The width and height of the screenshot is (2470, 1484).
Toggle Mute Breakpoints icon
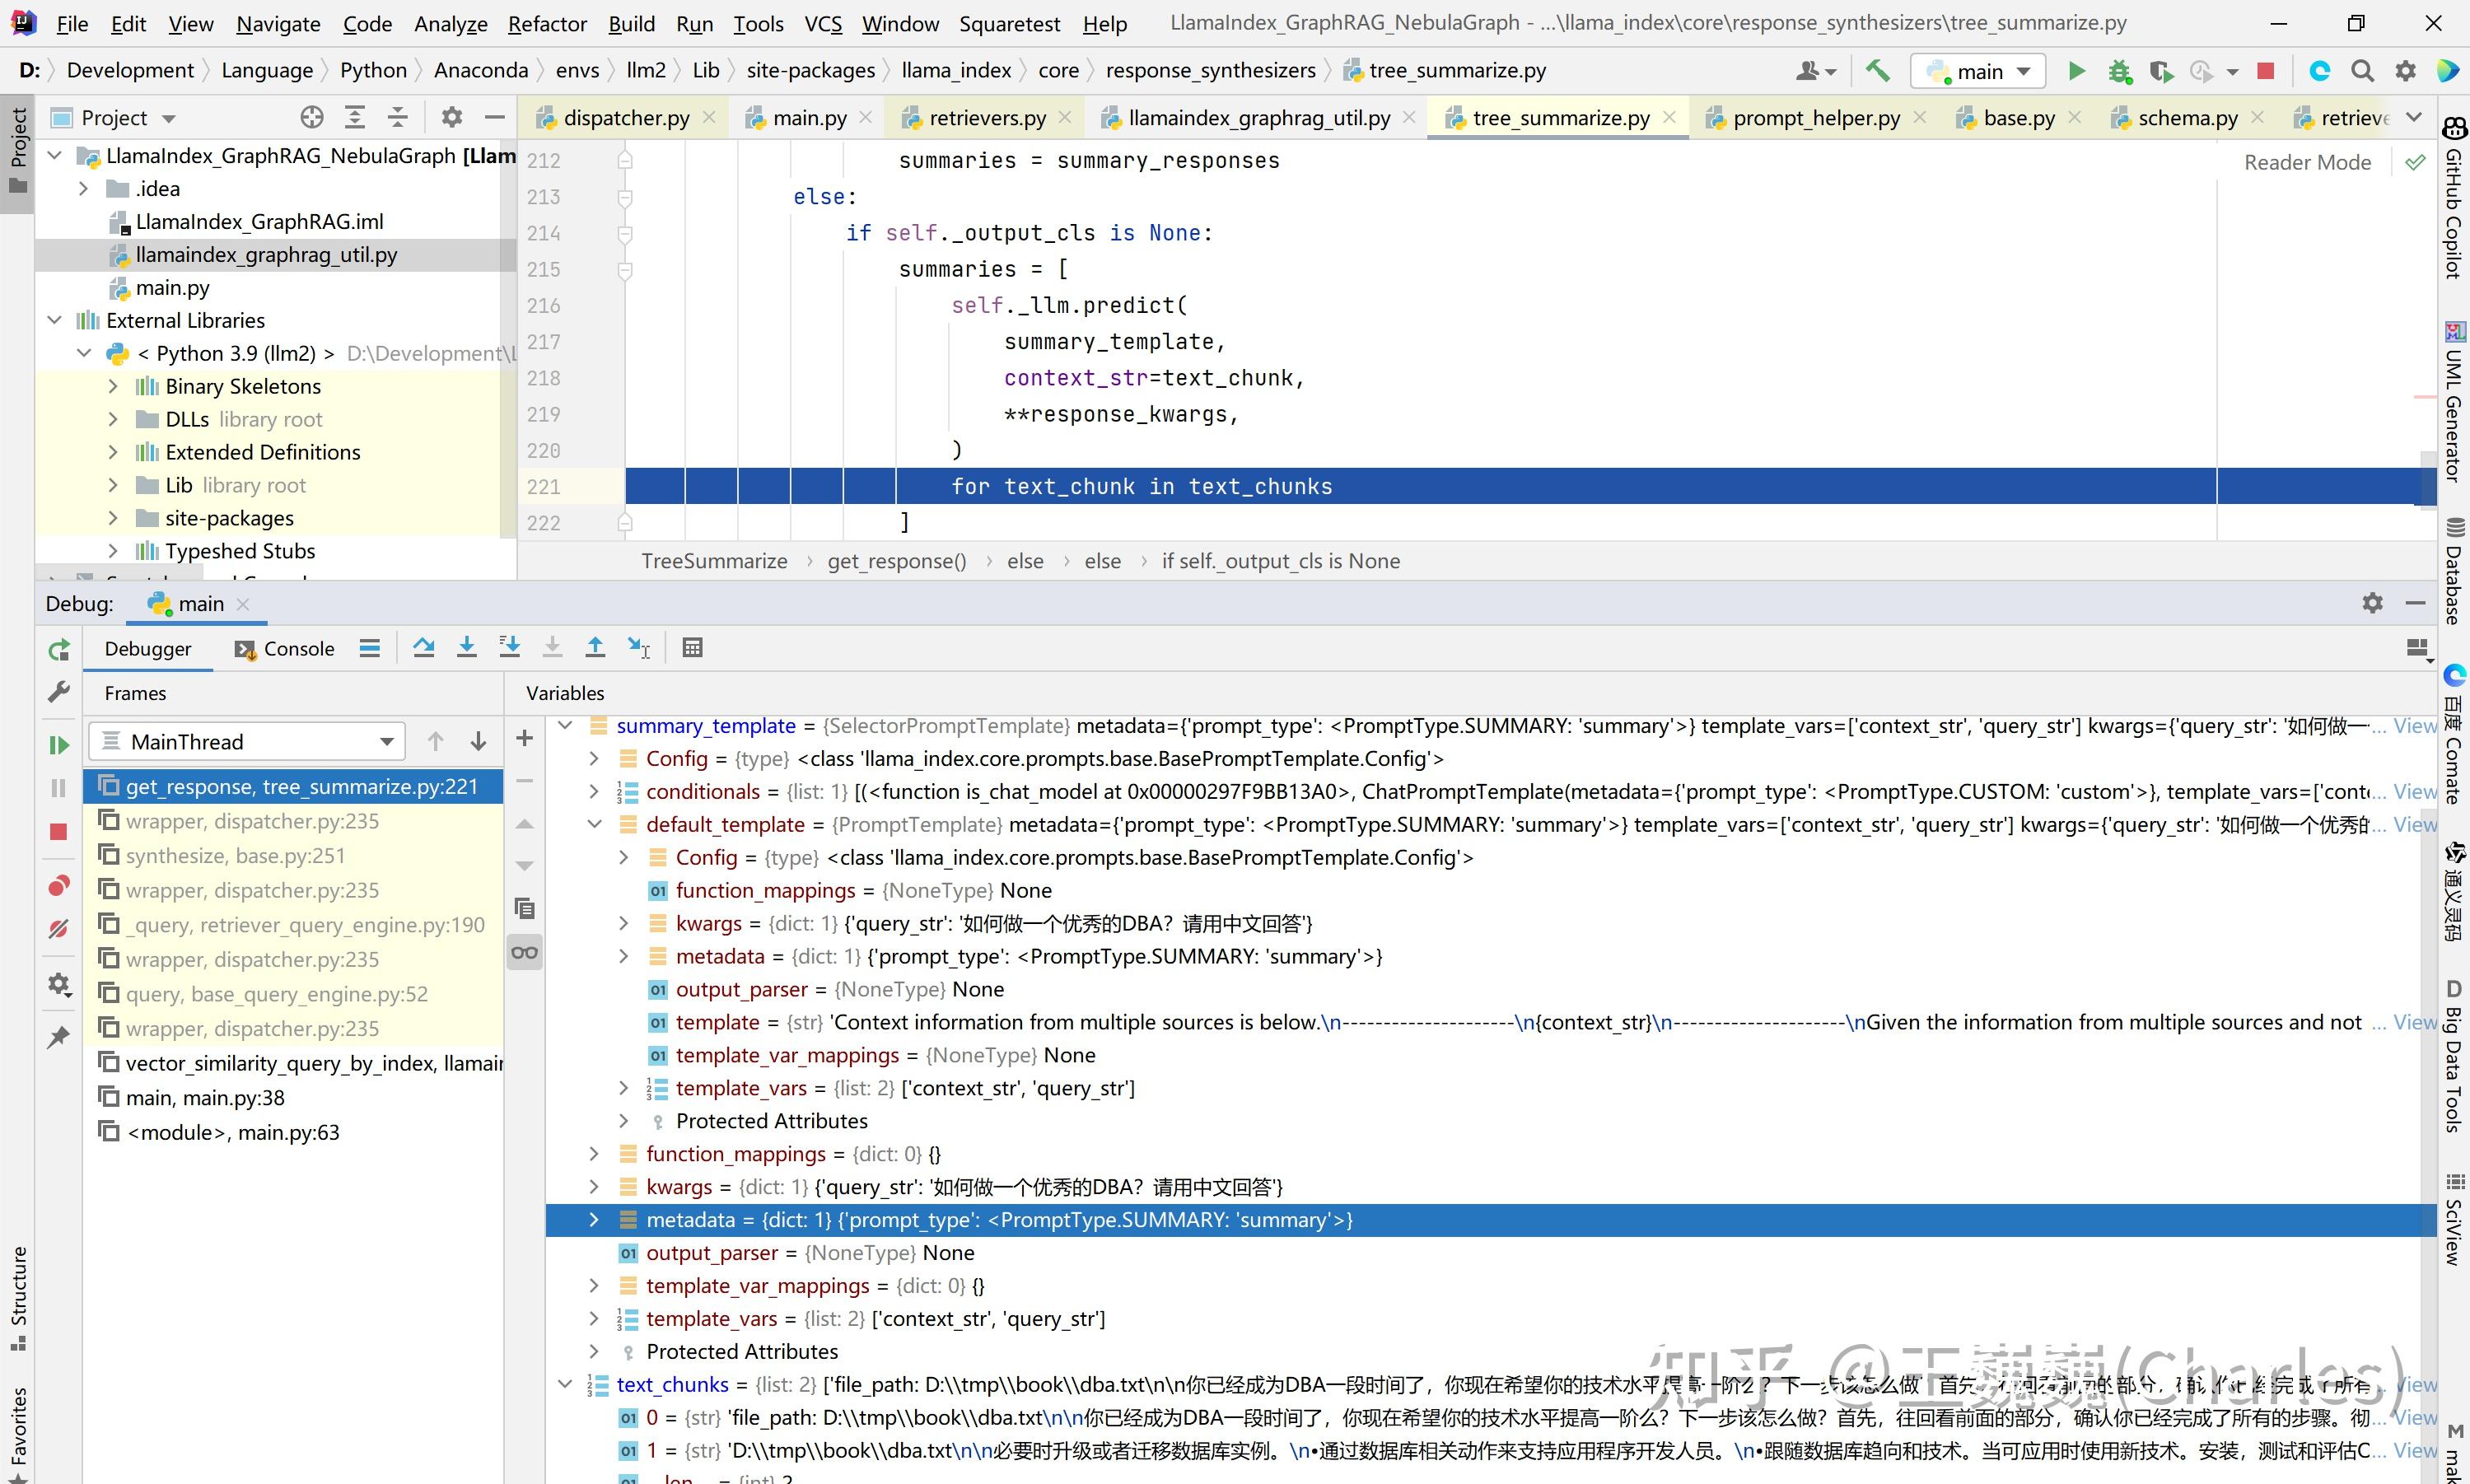click(59, 929)
